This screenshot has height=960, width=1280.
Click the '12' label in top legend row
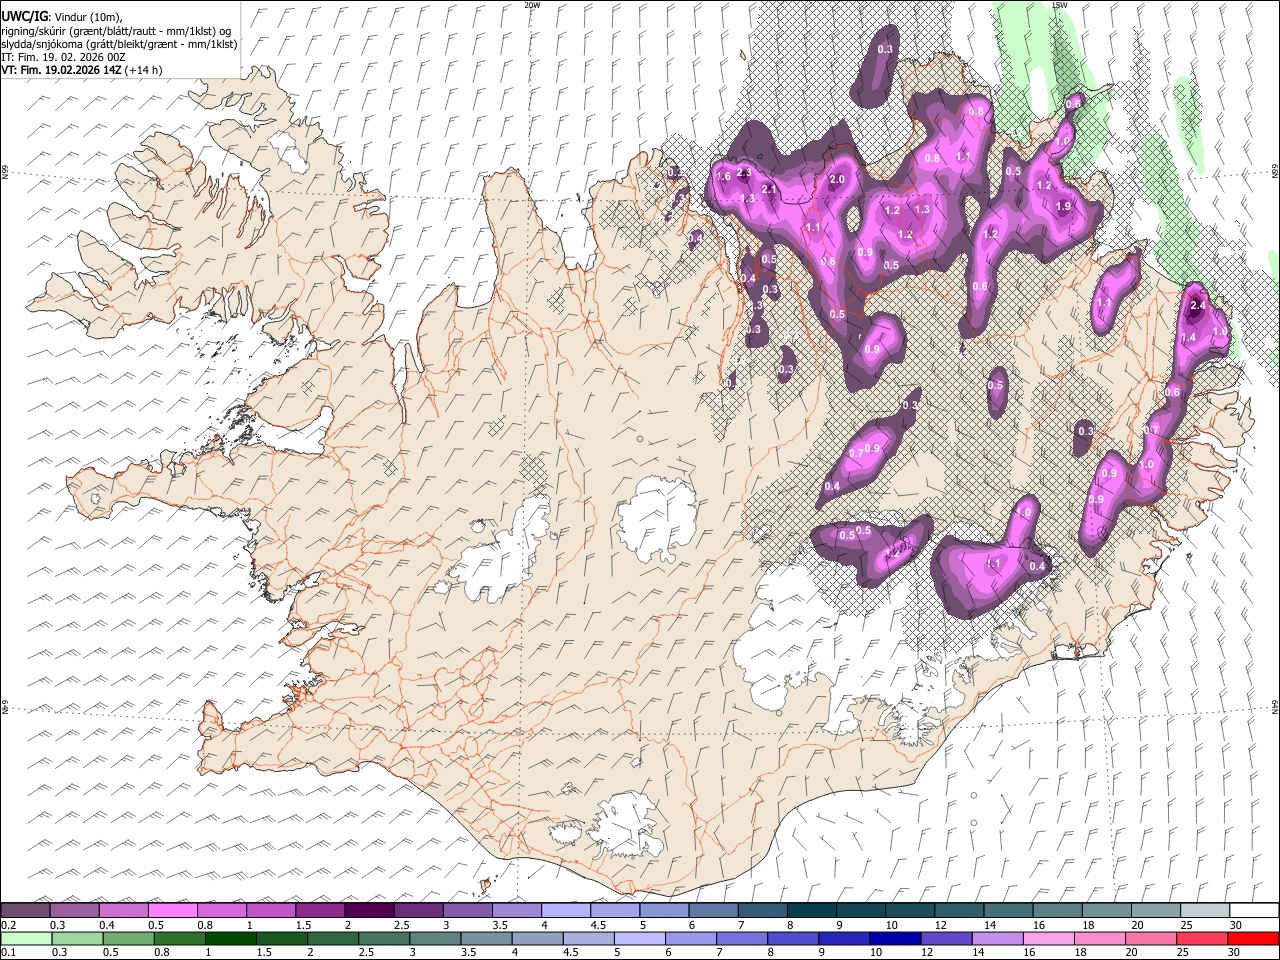click(x=940, y=924)
